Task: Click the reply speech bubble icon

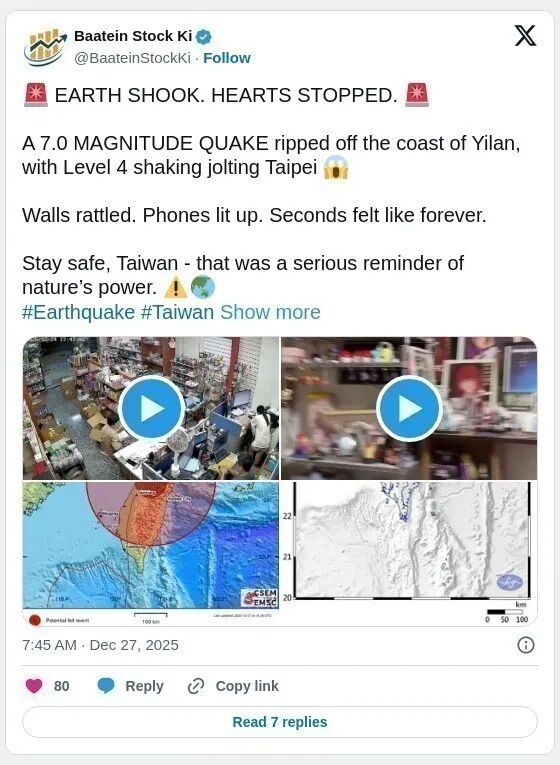Action: (x=106, y=686)
